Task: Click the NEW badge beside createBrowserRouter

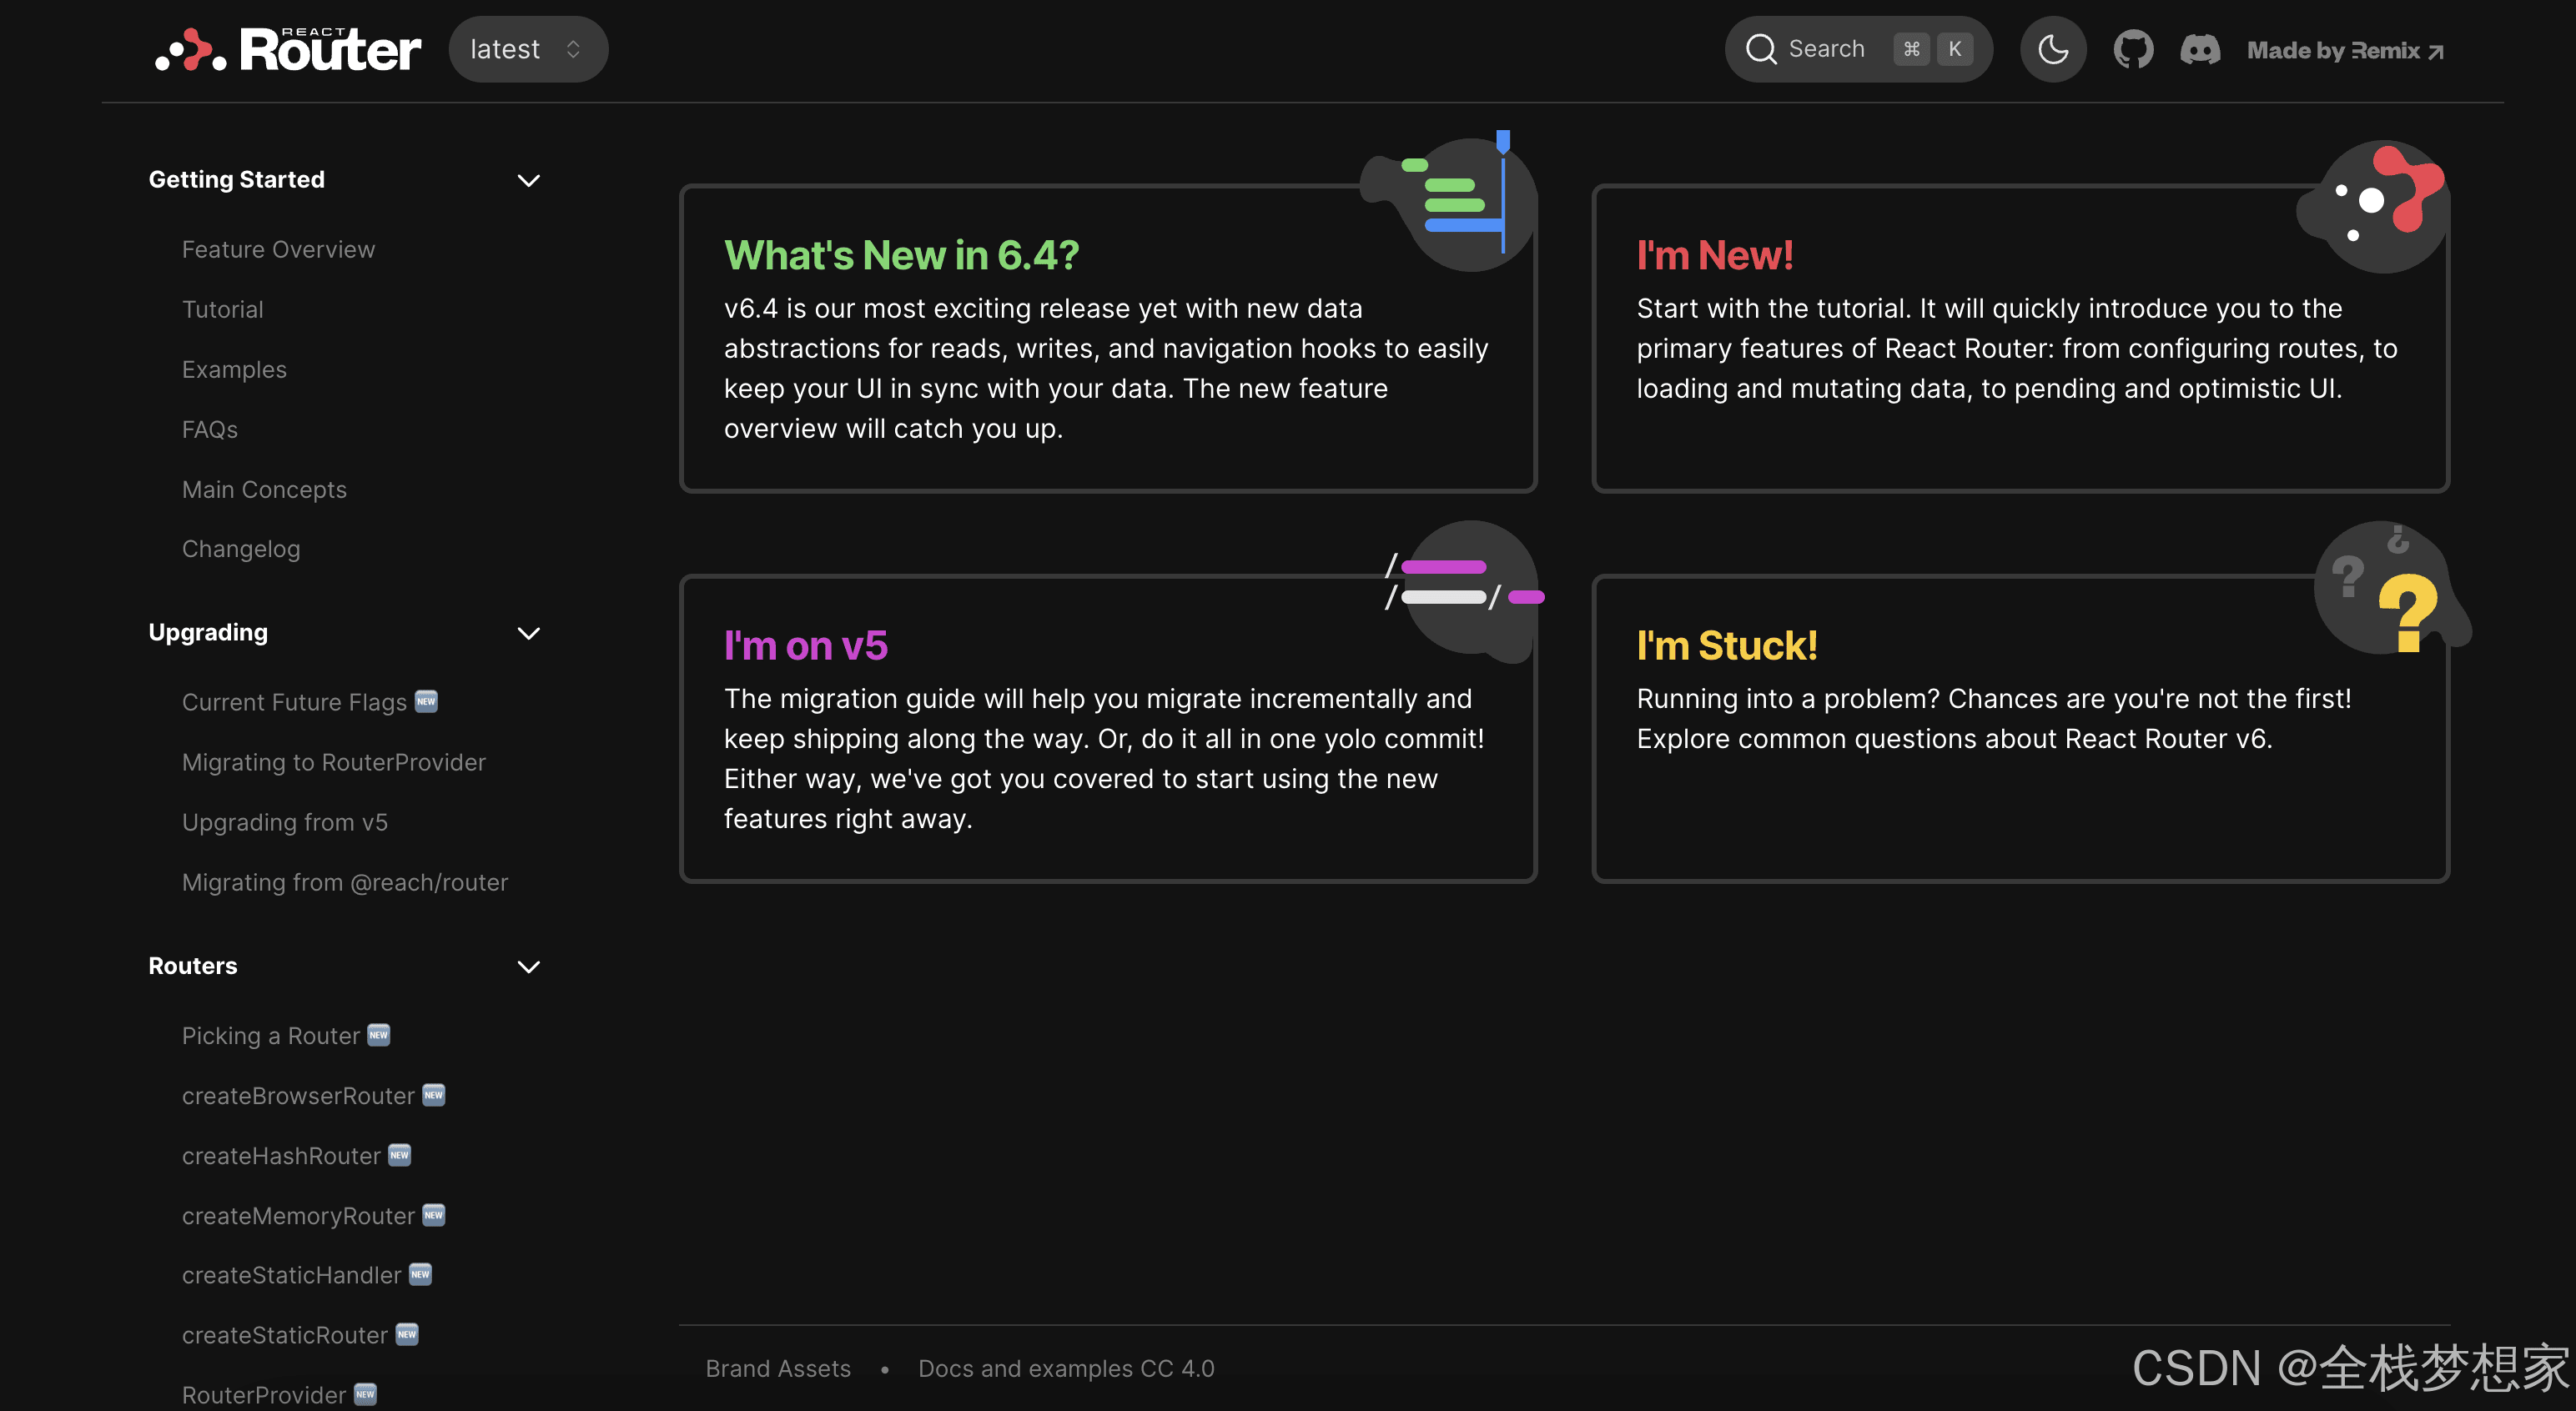Action: [433, 1094]
